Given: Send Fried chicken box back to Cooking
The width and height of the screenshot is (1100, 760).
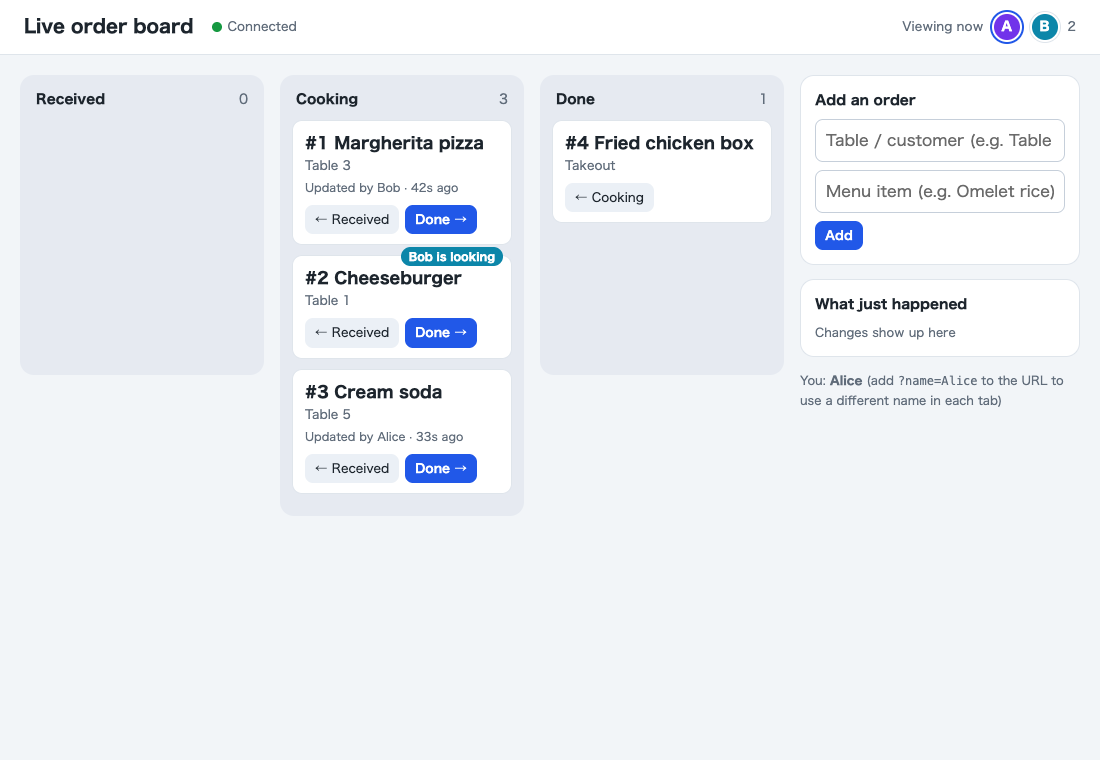Looking at the screenshot, I should (609, 198).
